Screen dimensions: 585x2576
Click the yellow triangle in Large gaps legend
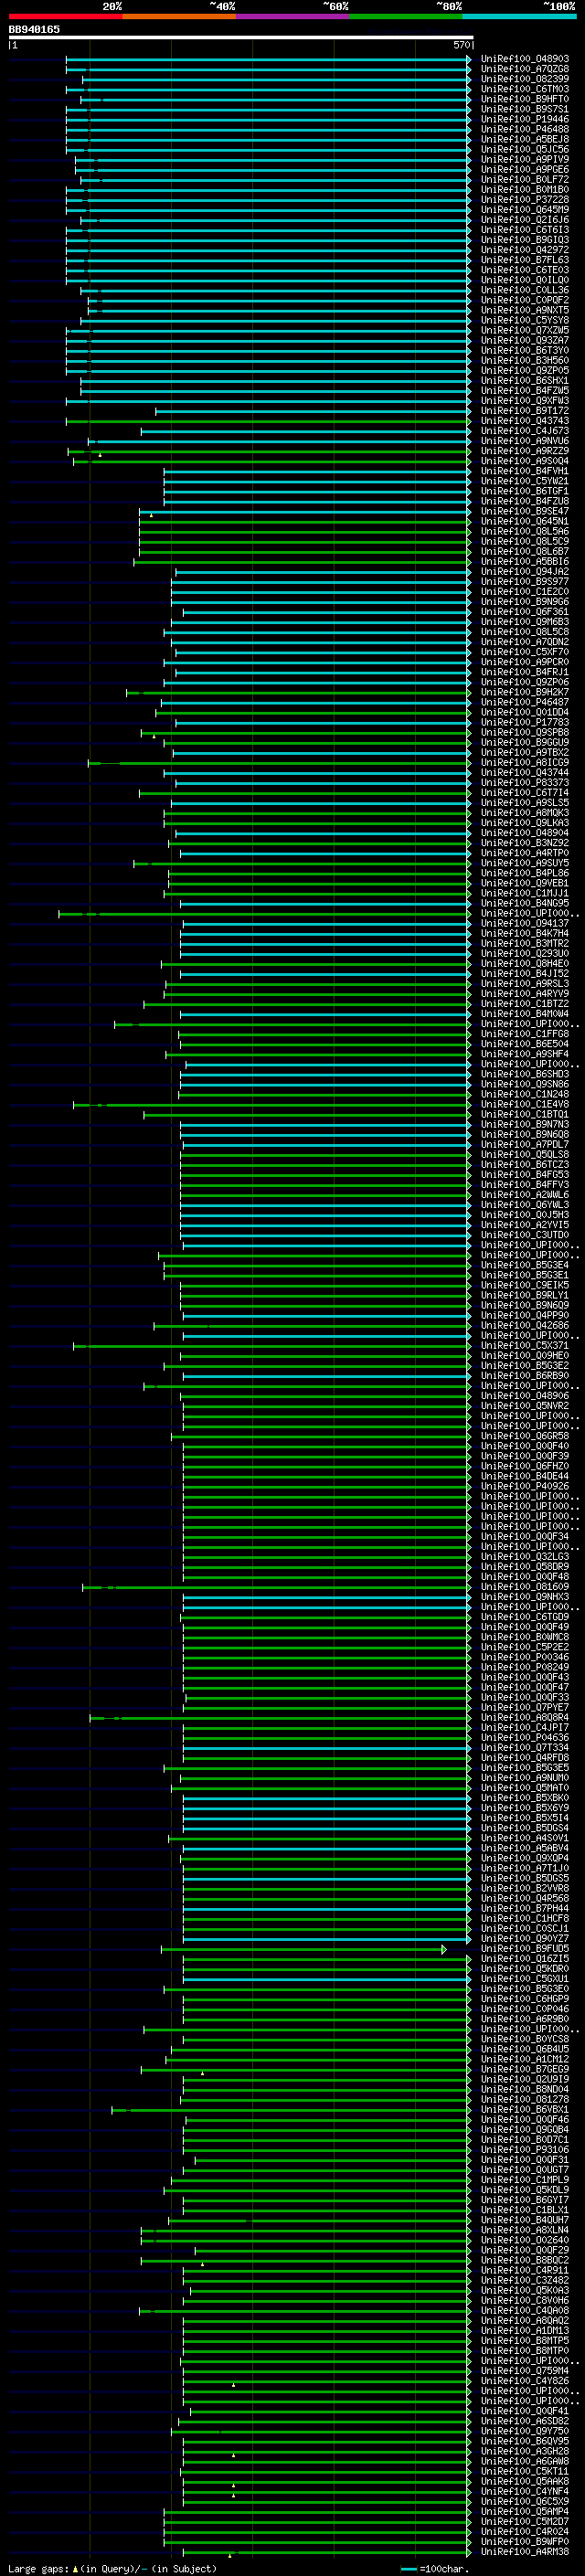click(x=75, y=2569)
